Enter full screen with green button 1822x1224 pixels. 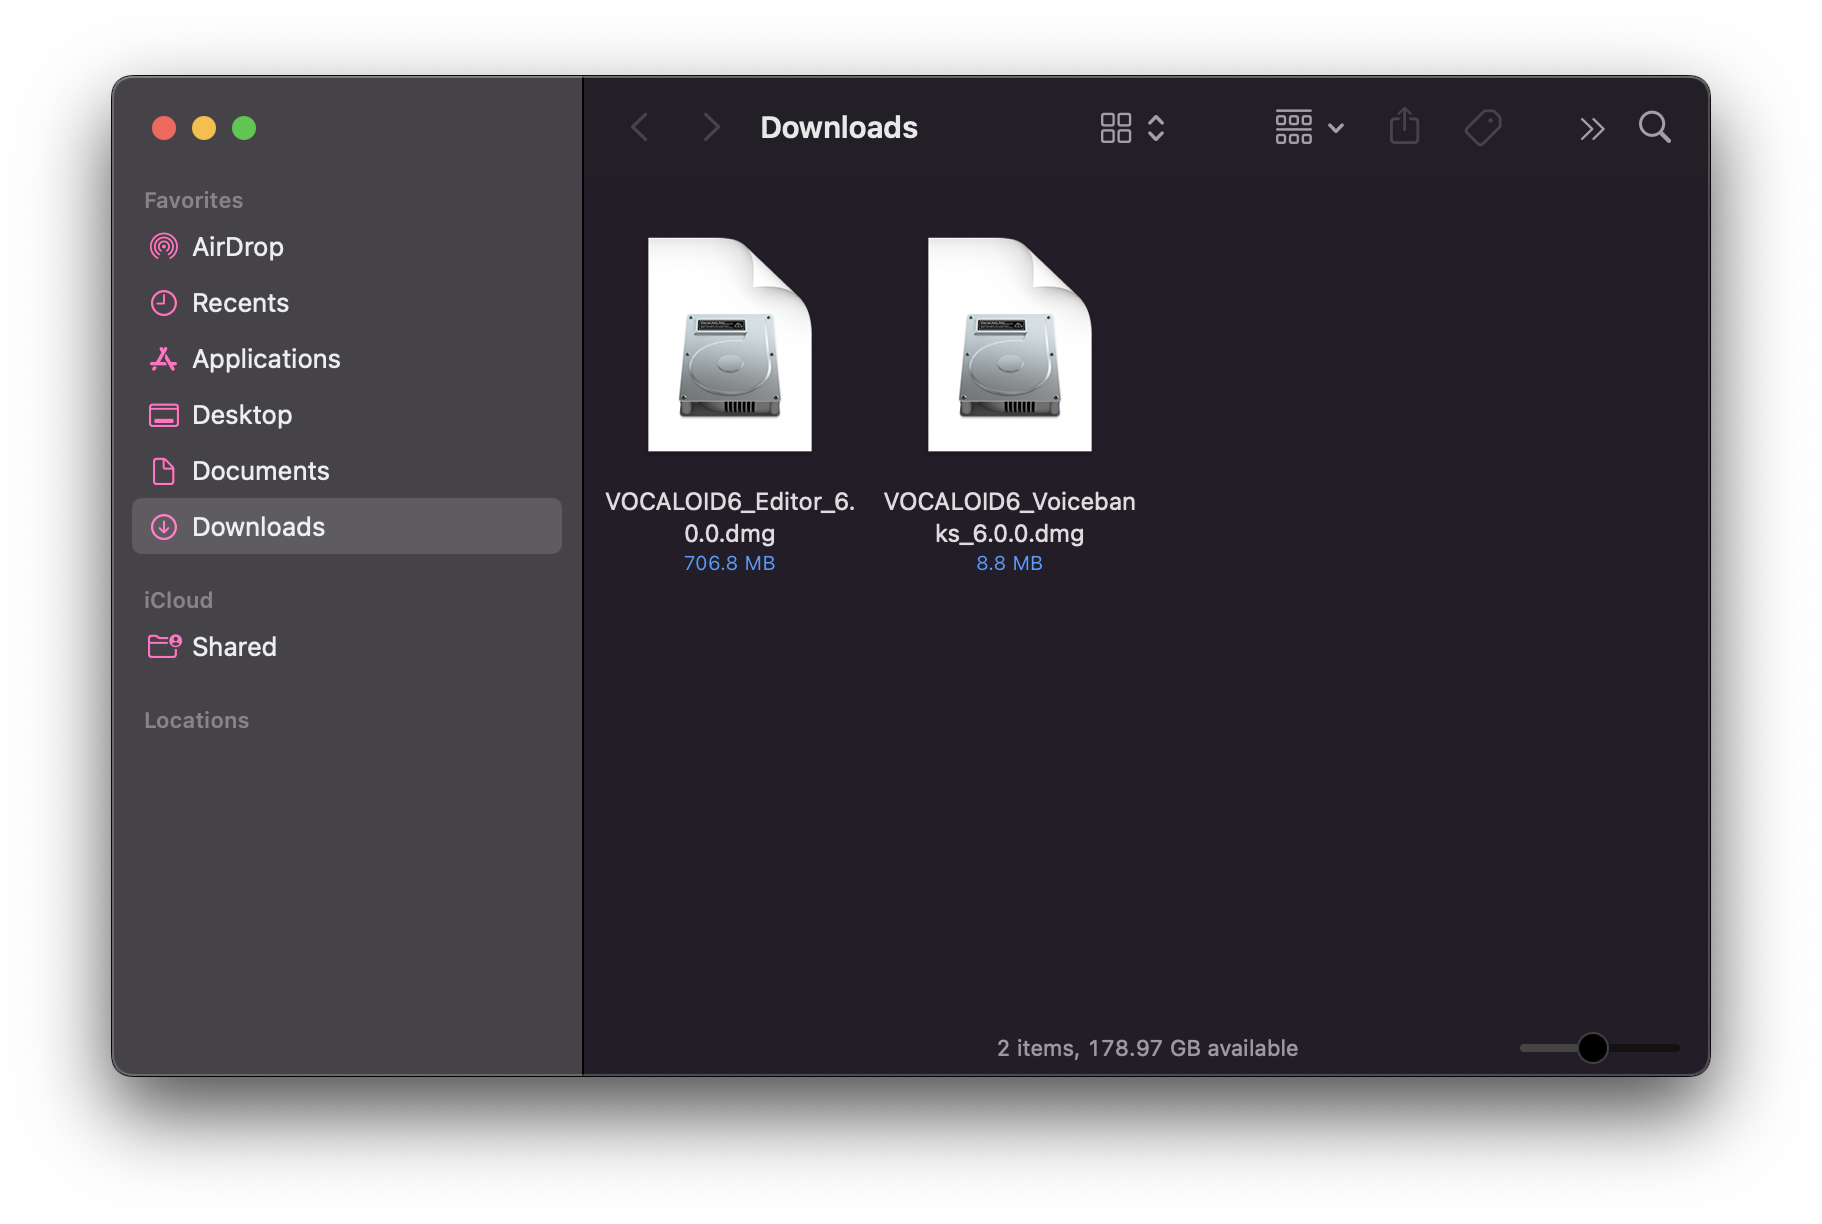click(244, 128)
